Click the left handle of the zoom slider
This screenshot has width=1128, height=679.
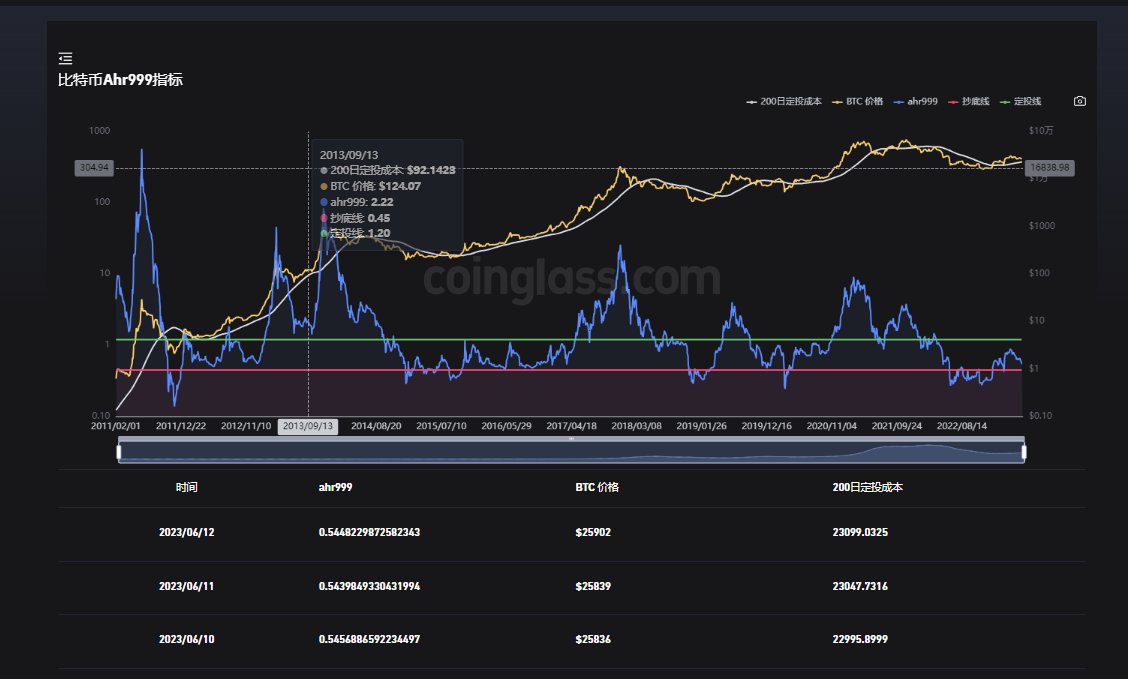click(x=119, y=452)
